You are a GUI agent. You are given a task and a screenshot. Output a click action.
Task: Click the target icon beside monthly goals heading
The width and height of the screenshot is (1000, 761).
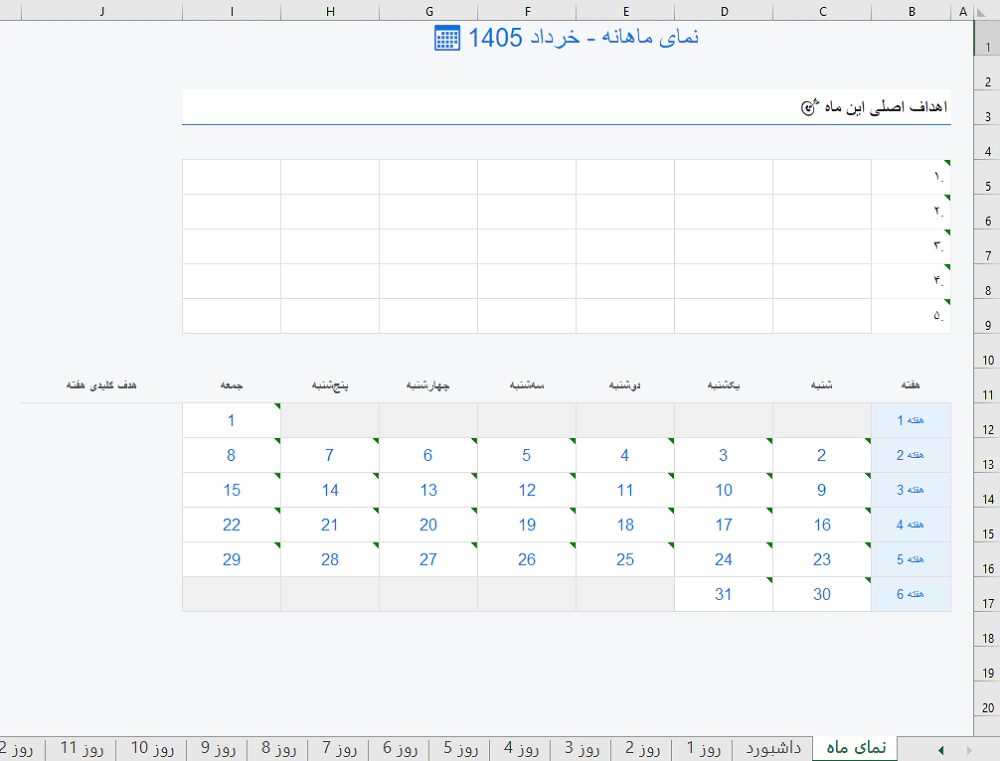(x=809, y=107)
